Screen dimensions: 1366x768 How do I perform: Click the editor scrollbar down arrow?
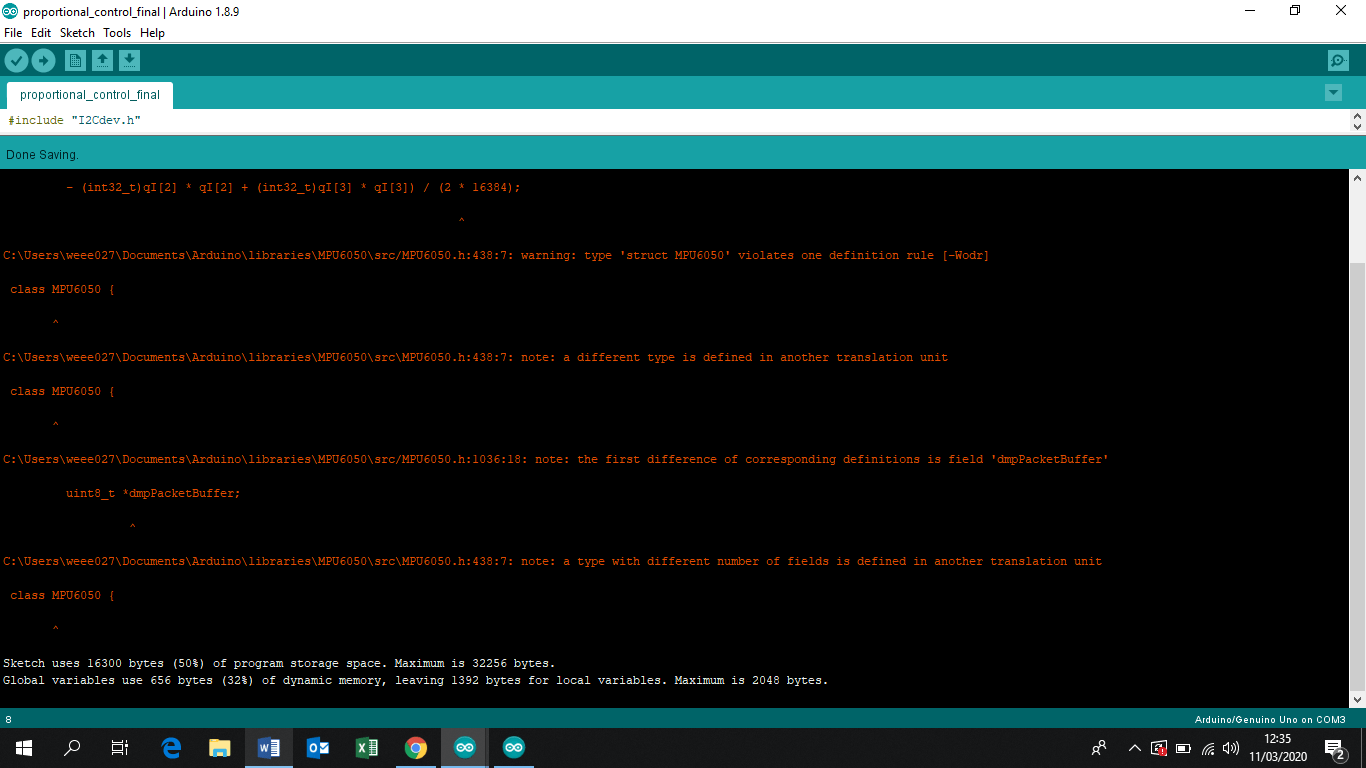click(1357, 126)
